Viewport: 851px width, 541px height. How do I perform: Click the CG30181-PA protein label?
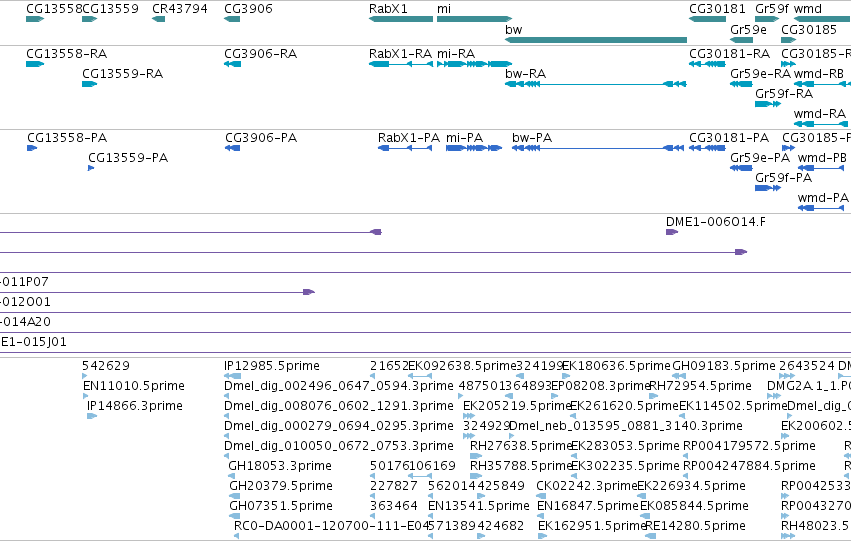729,138
